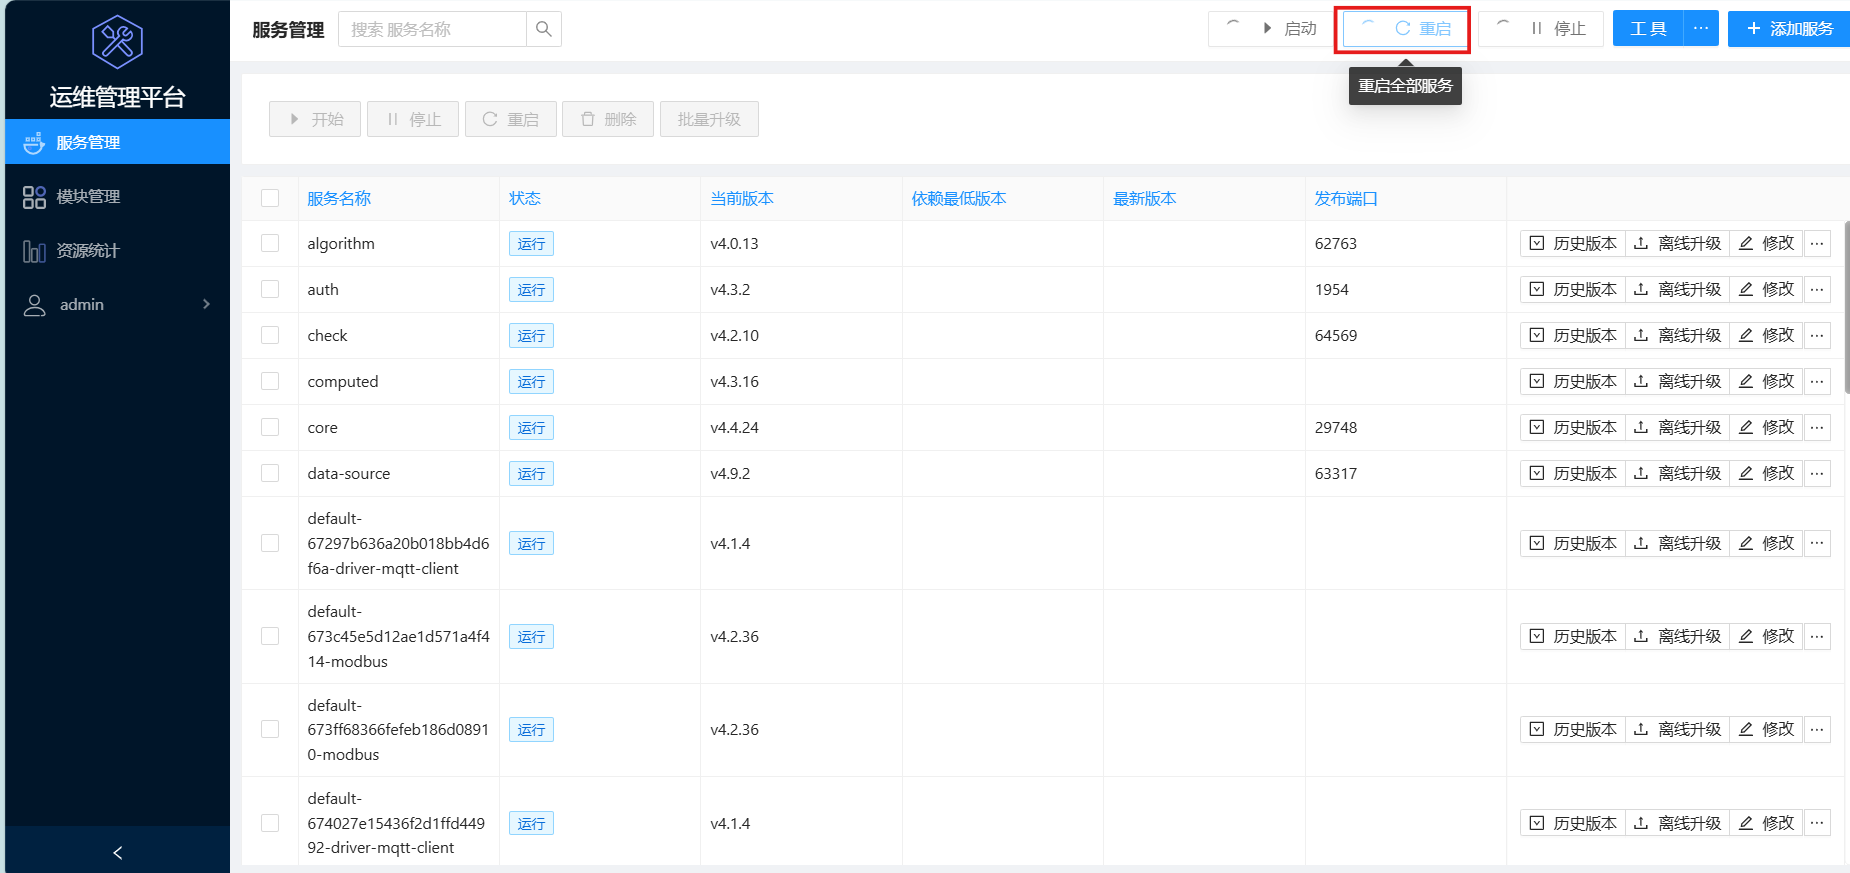This screenshot has height=873, width=1850.
Task: Open more options next to Tools button
Action: pos(1700,29)
